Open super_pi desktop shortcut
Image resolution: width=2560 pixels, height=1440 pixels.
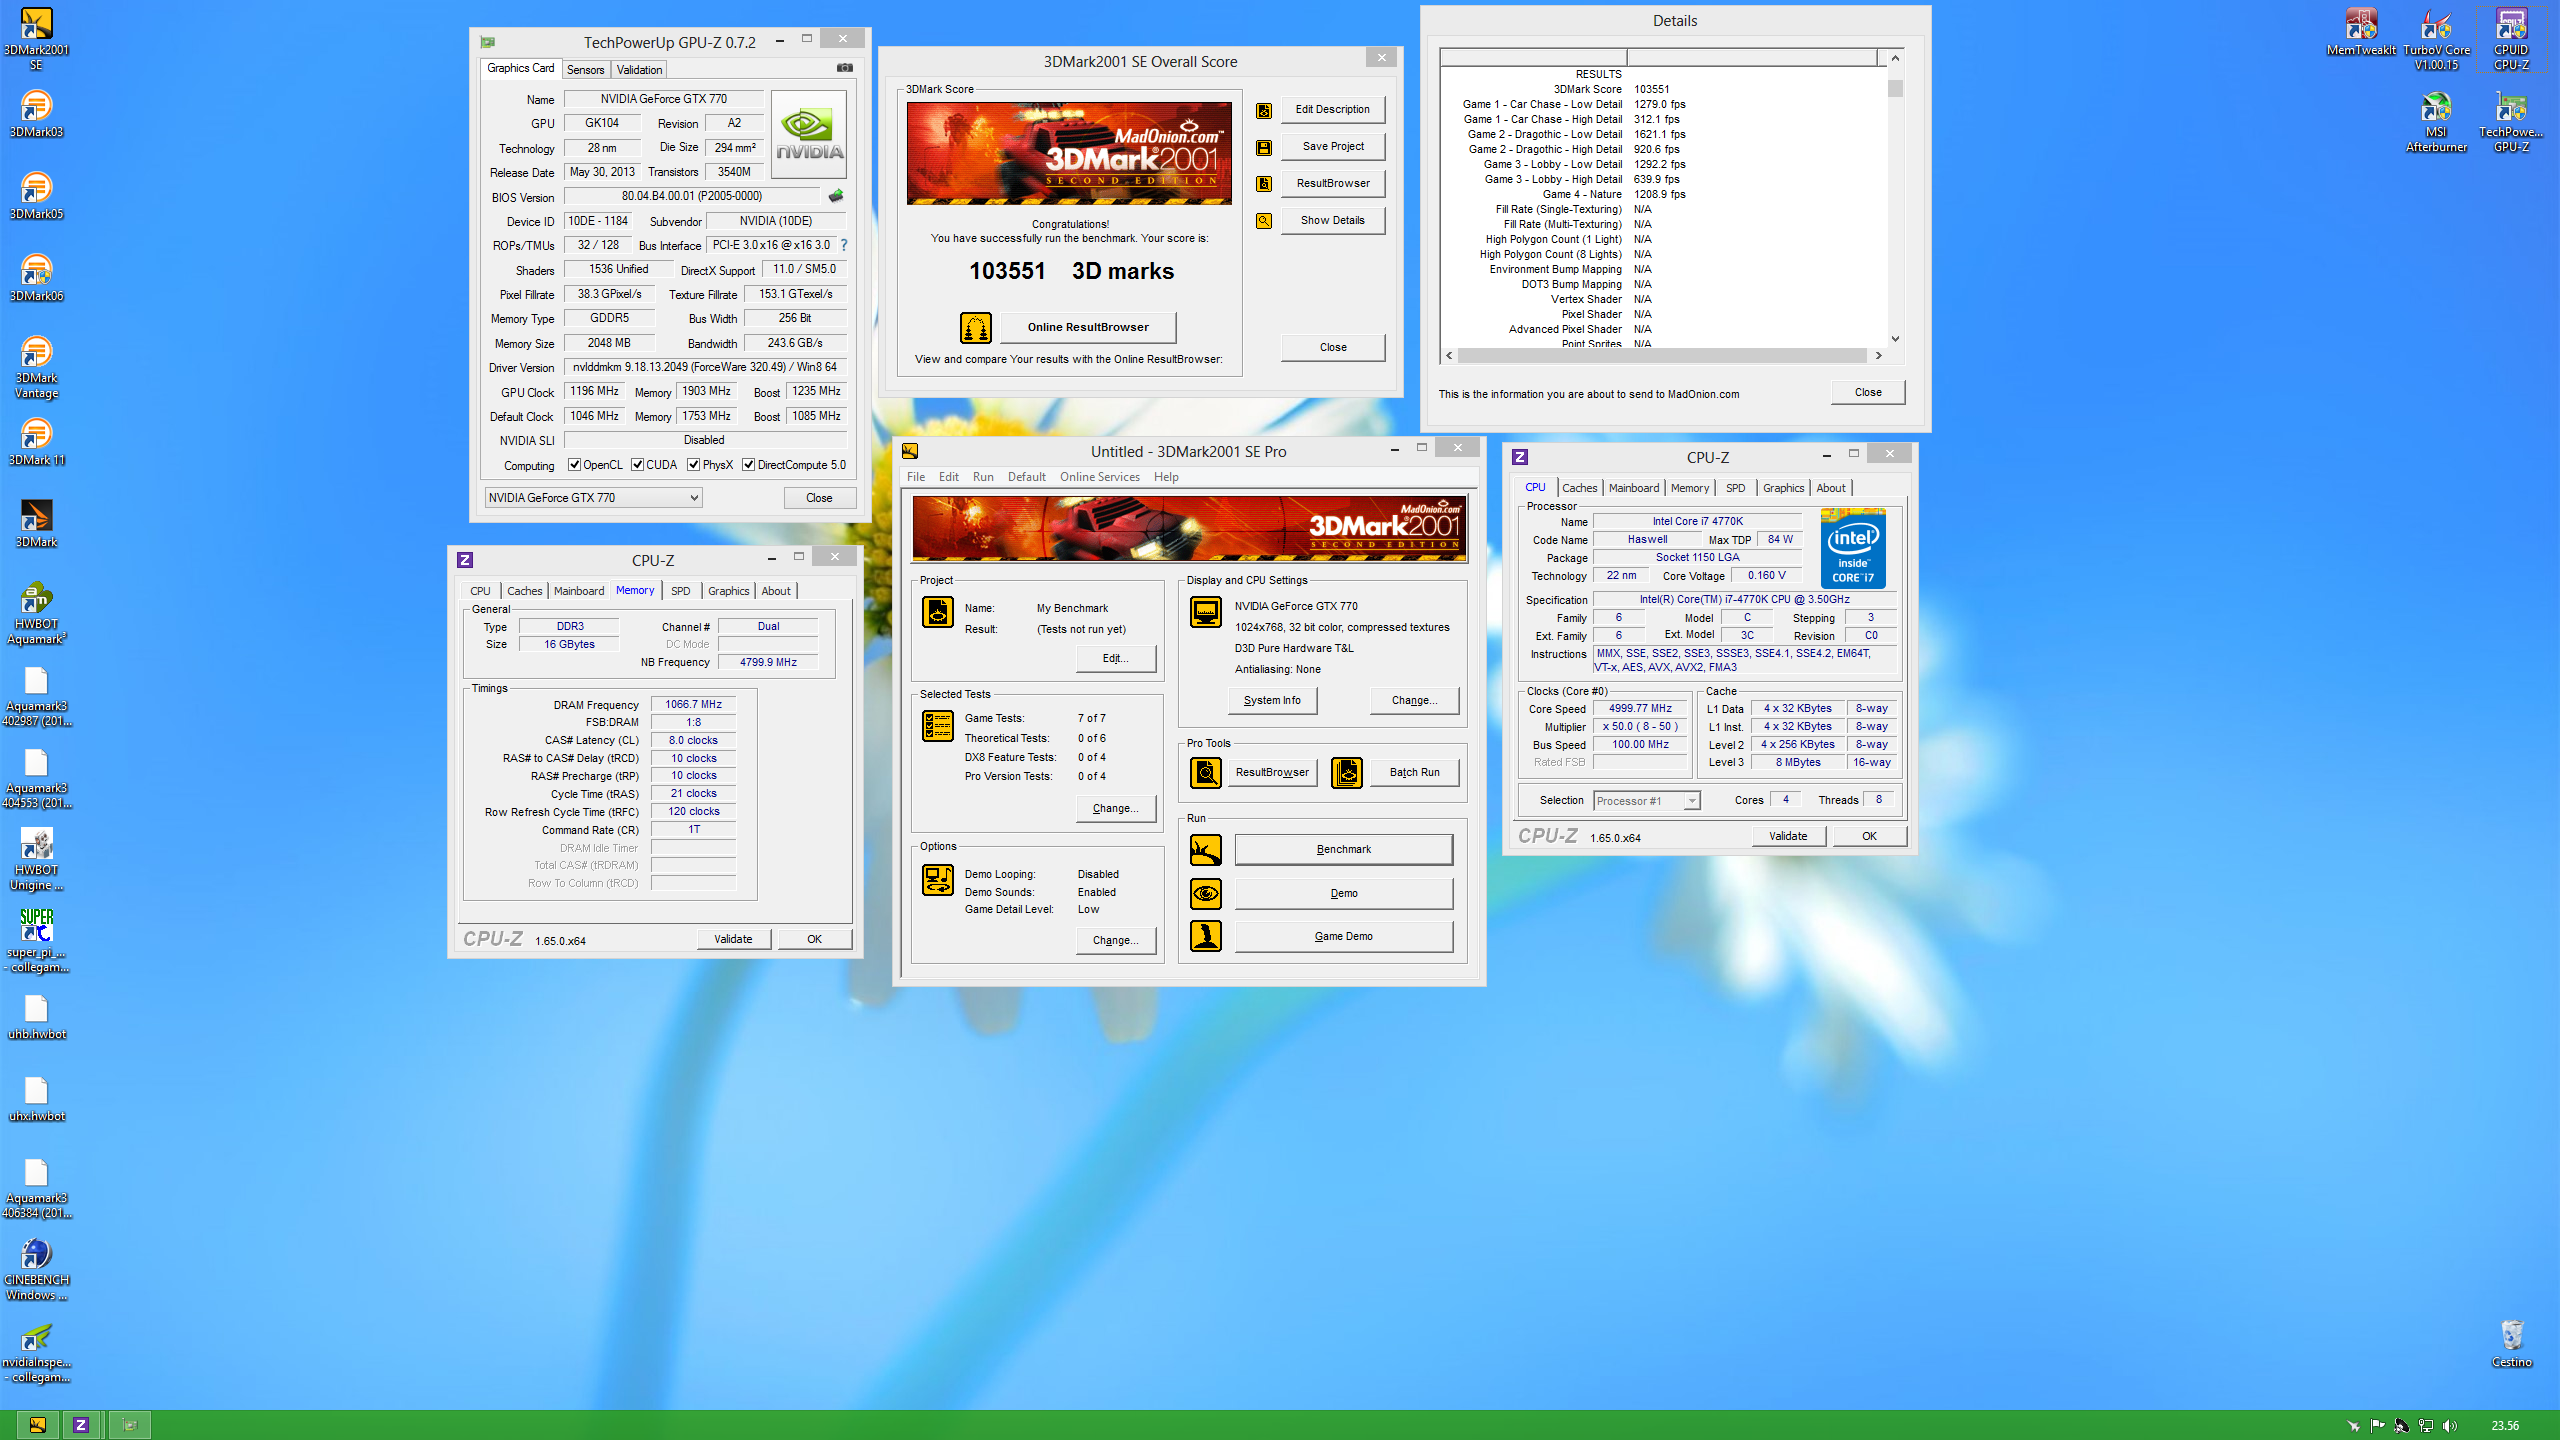coord(36,940)
